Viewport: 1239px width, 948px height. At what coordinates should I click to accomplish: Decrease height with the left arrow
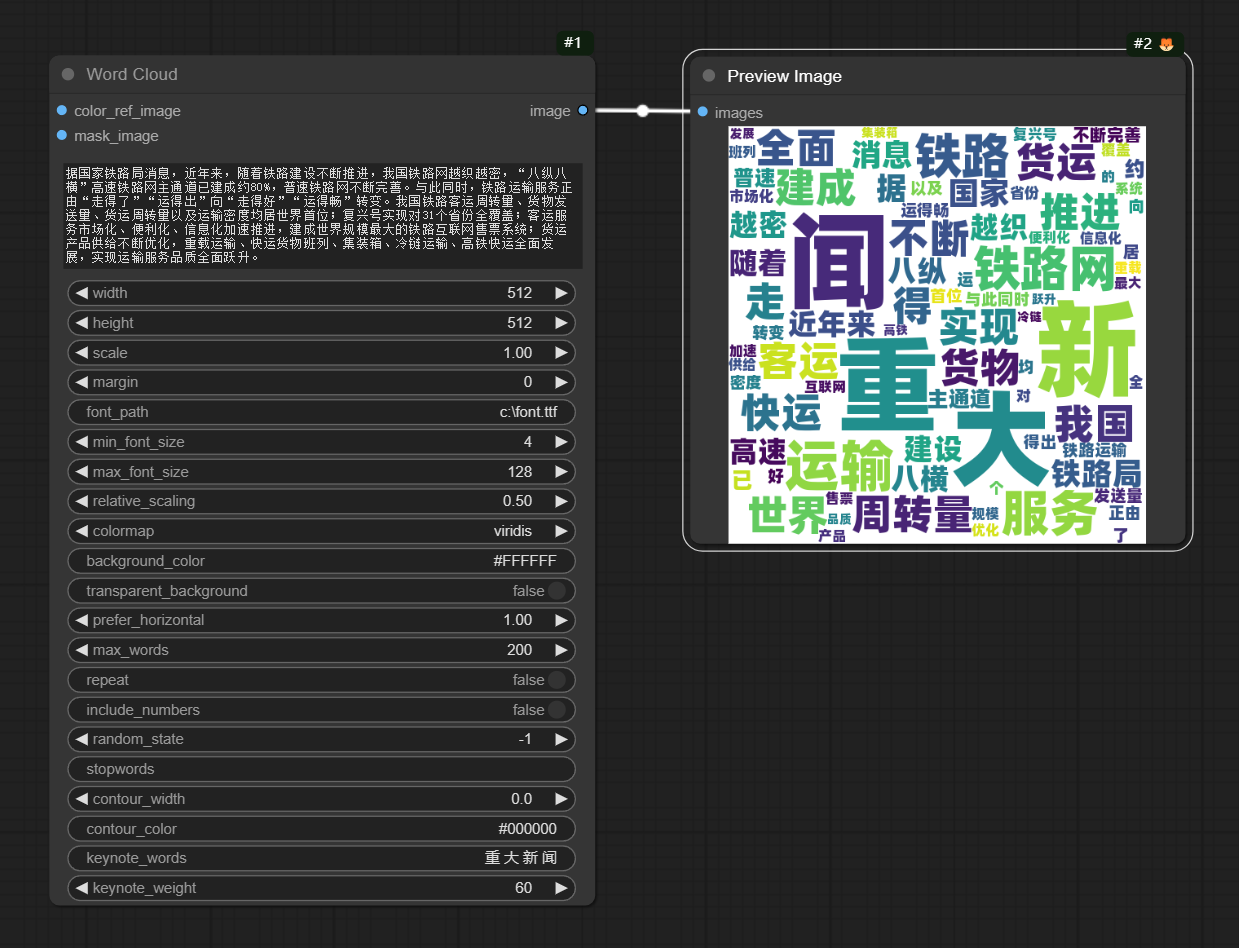point(82,323)
